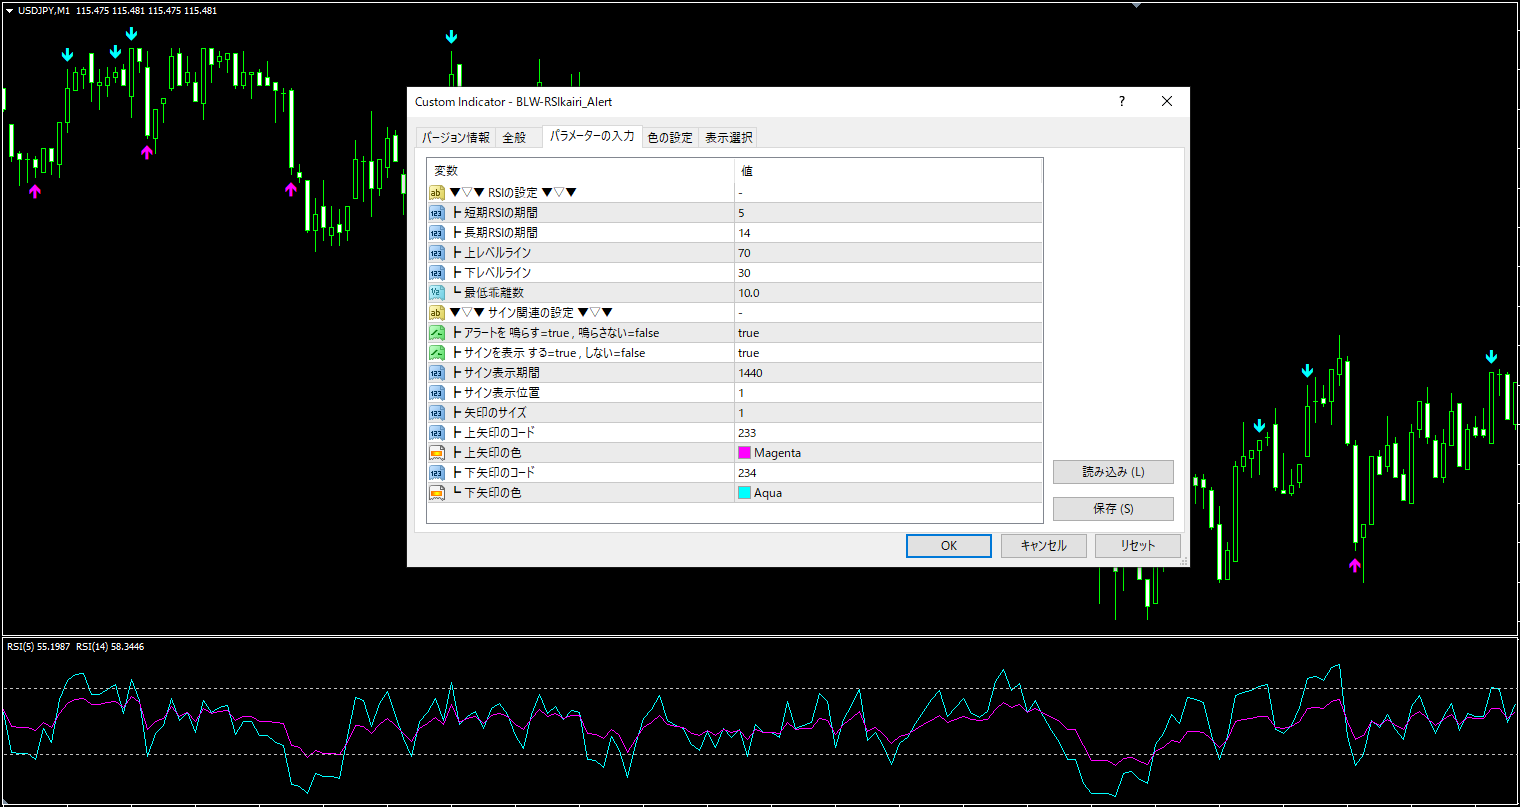Click the boolean icon beside アラートを鳴らす
Viewport: 1520px width, 807px height.
[437, 333]
